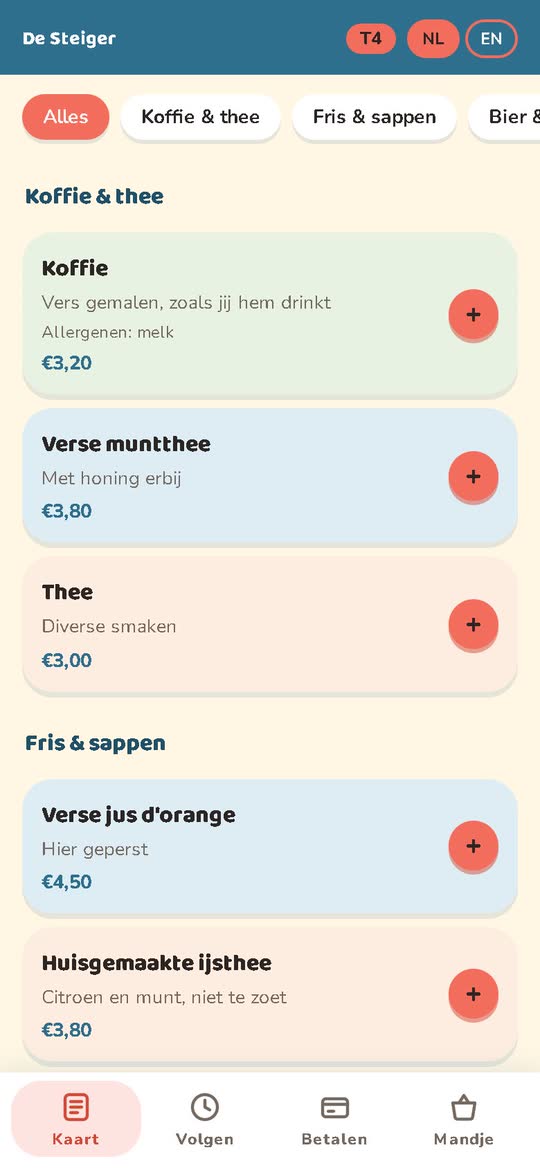Add Koffie to the basket

click(473, 314)
